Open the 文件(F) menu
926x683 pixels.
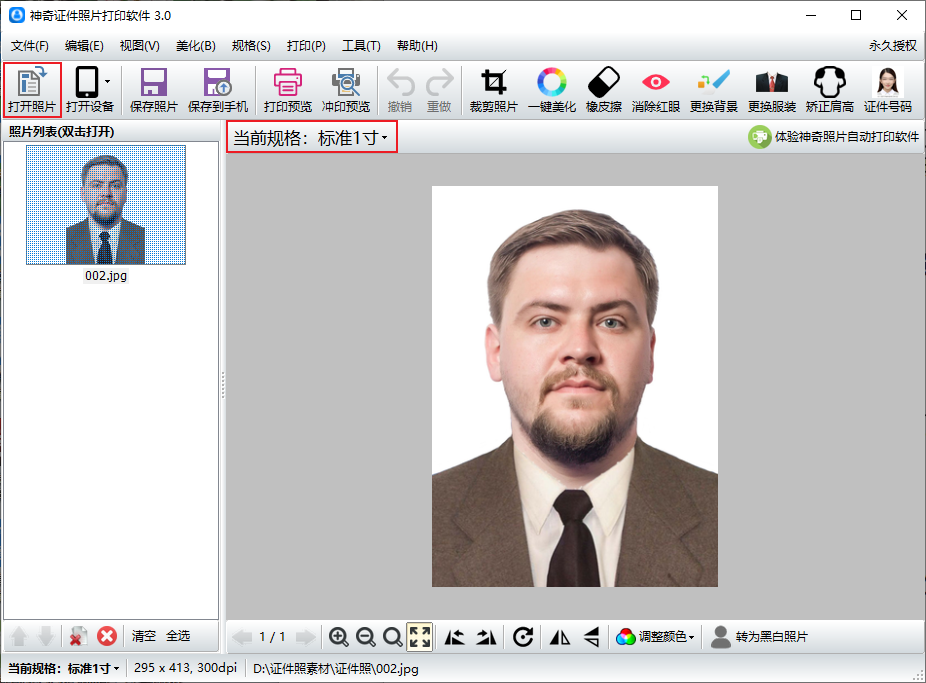pos(30,45)
